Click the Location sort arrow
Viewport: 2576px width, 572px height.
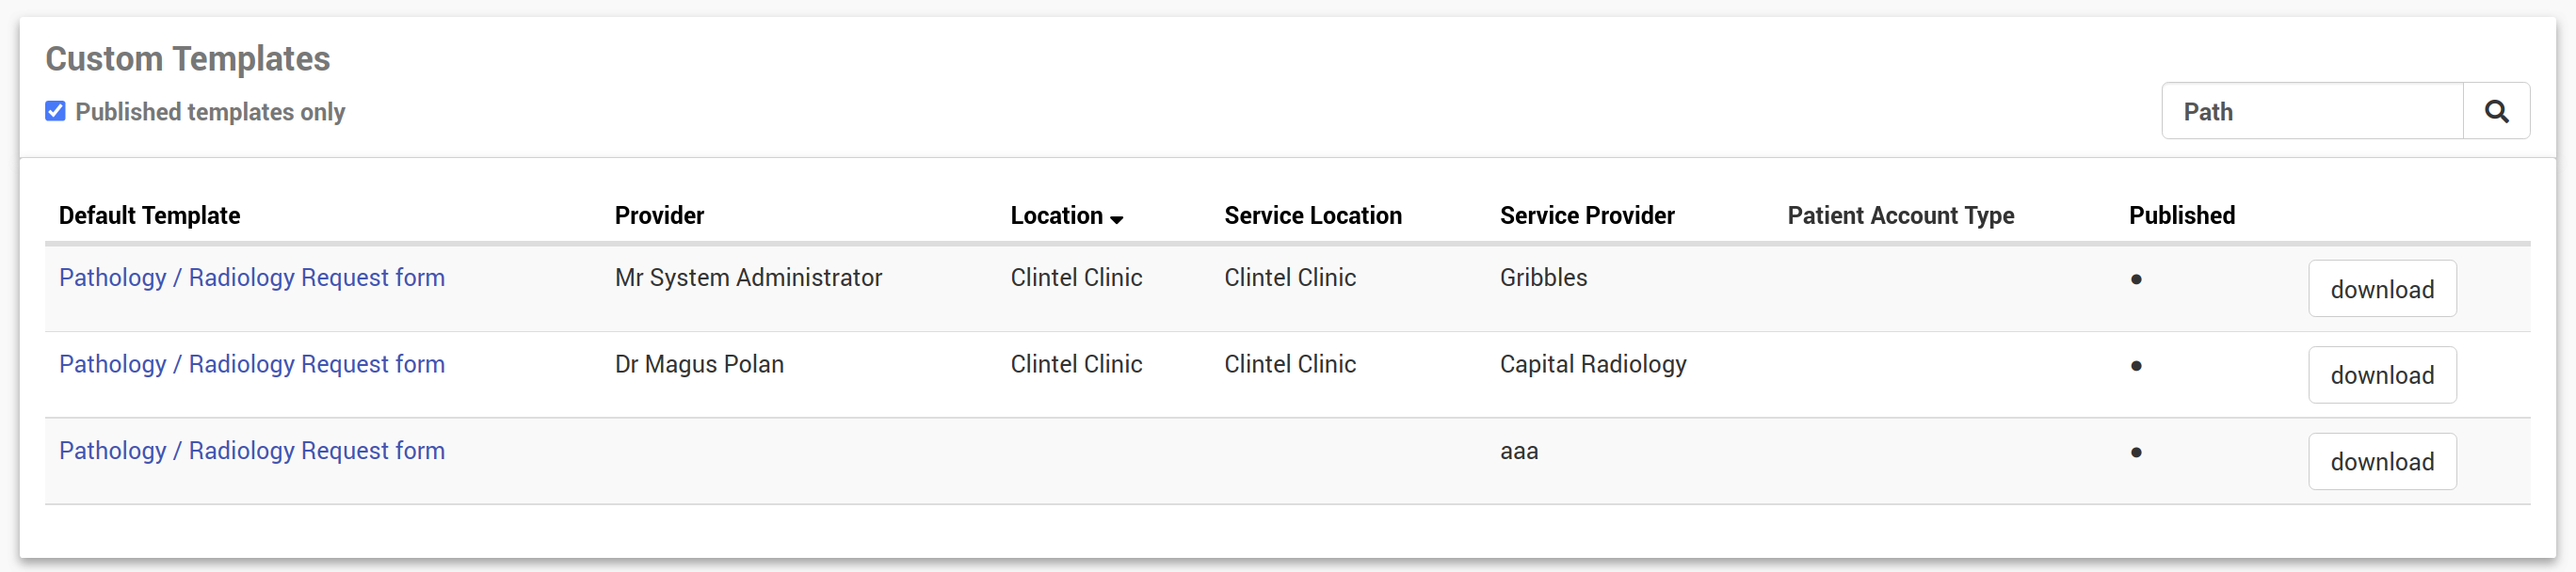1116,218
